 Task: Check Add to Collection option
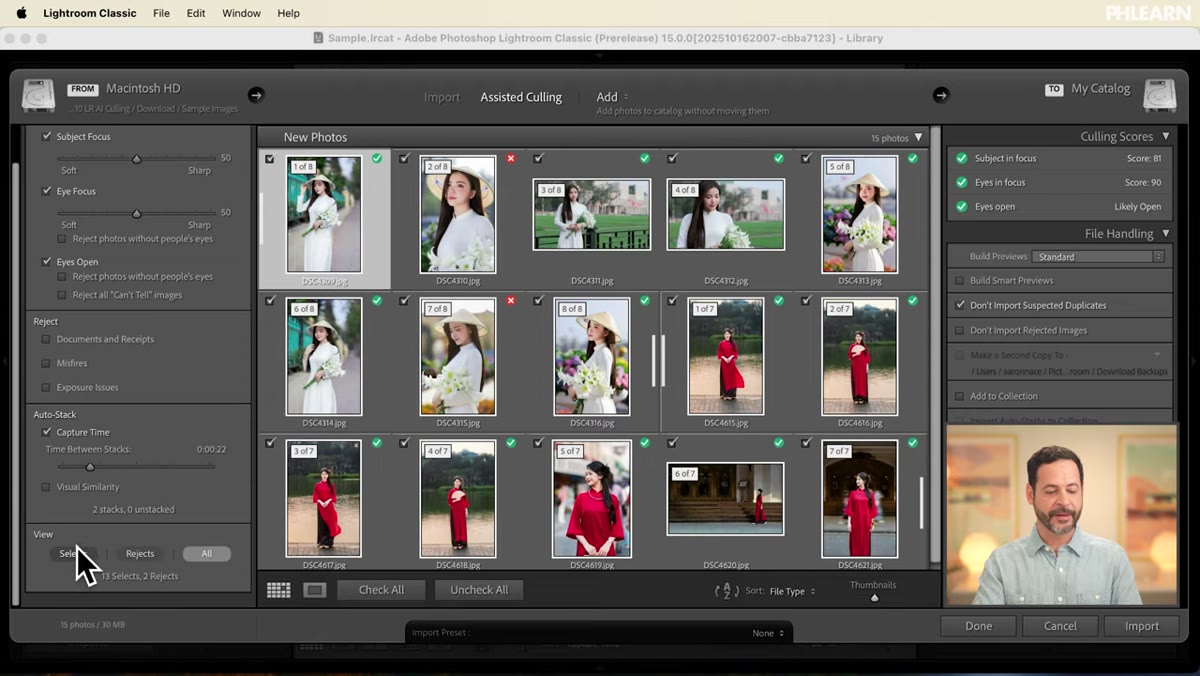pyautogui.click(x=960, y=396)
